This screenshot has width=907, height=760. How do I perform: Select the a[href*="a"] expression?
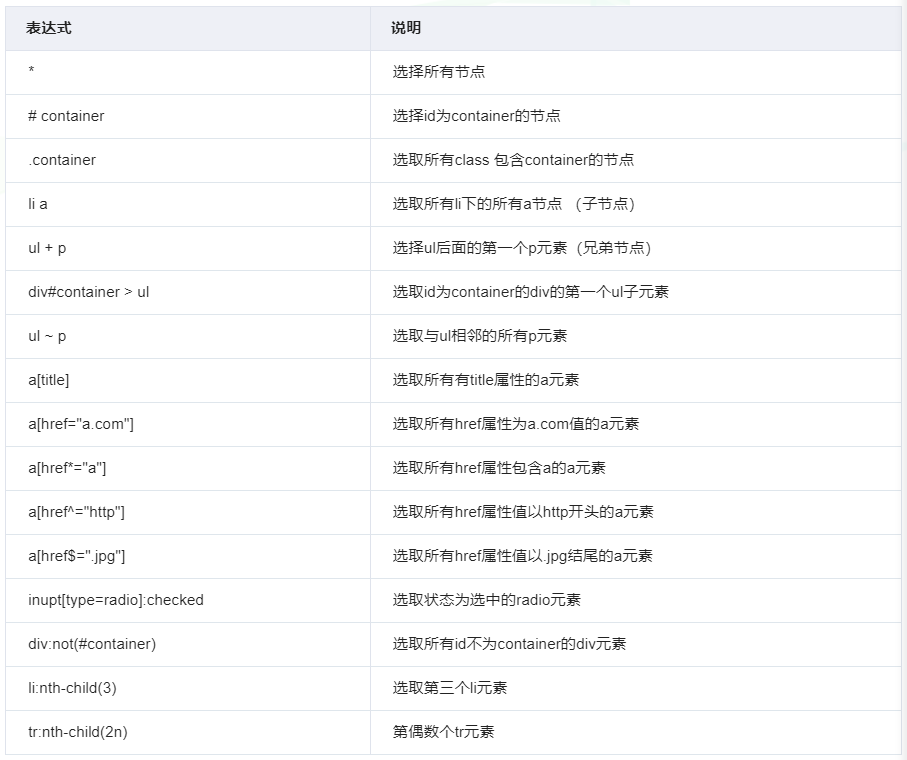[67, 468]
